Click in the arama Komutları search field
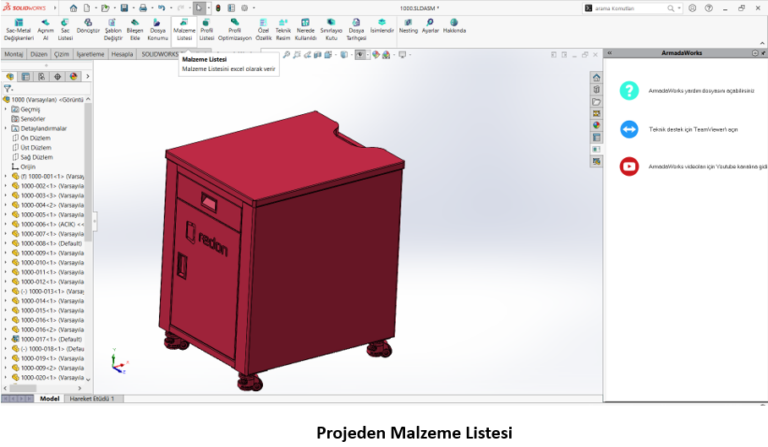 [x=650, y=8]
